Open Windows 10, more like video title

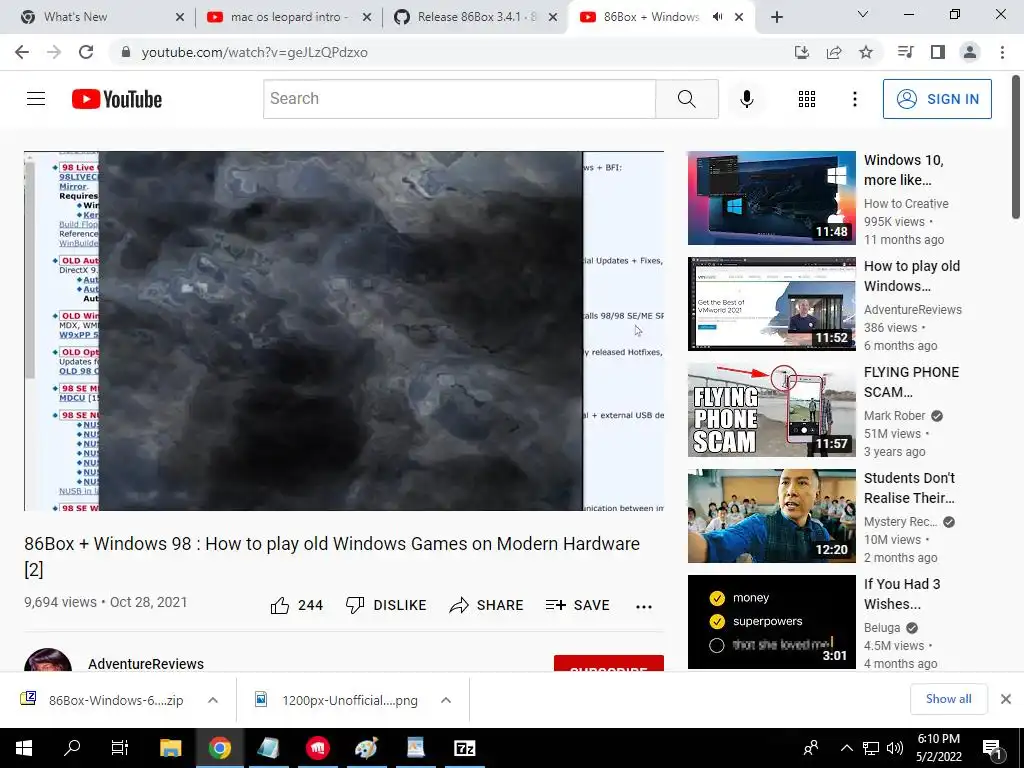coord(904,170)
